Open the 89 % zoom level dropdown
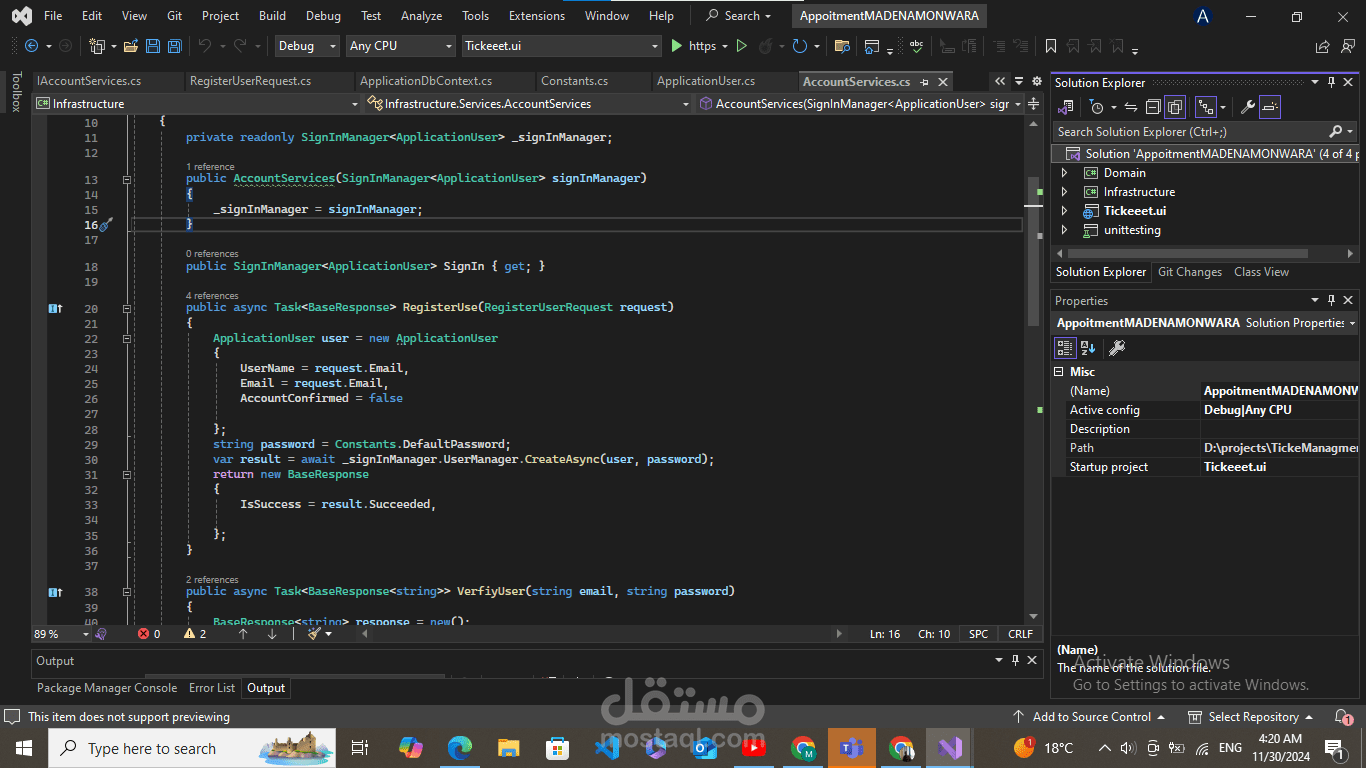This screenshot has width=1366, height=768. (x=62, y=634)
